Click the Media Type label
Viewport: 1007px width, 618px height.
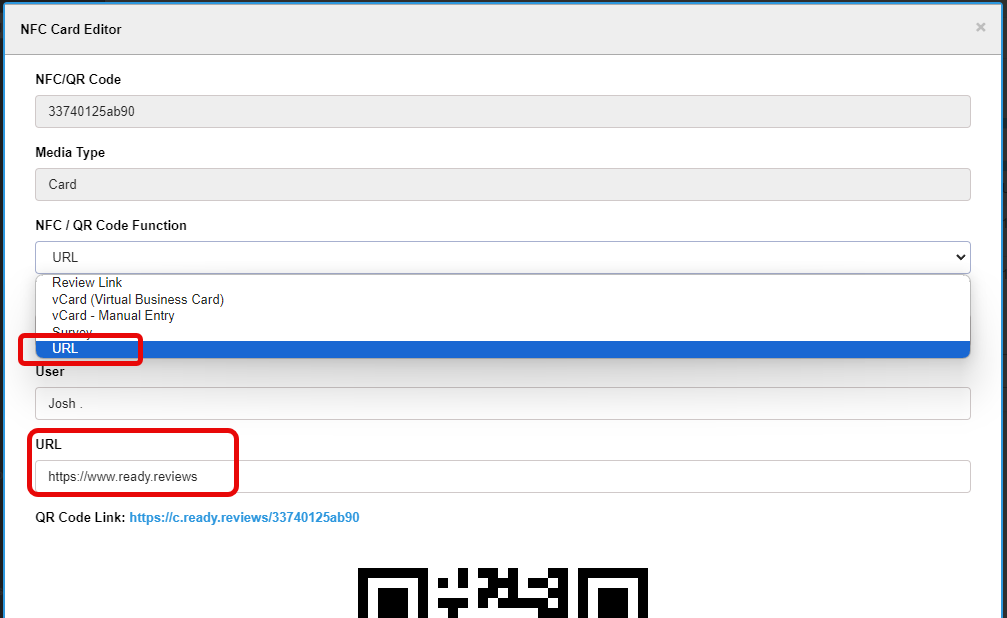pos(70,153)
